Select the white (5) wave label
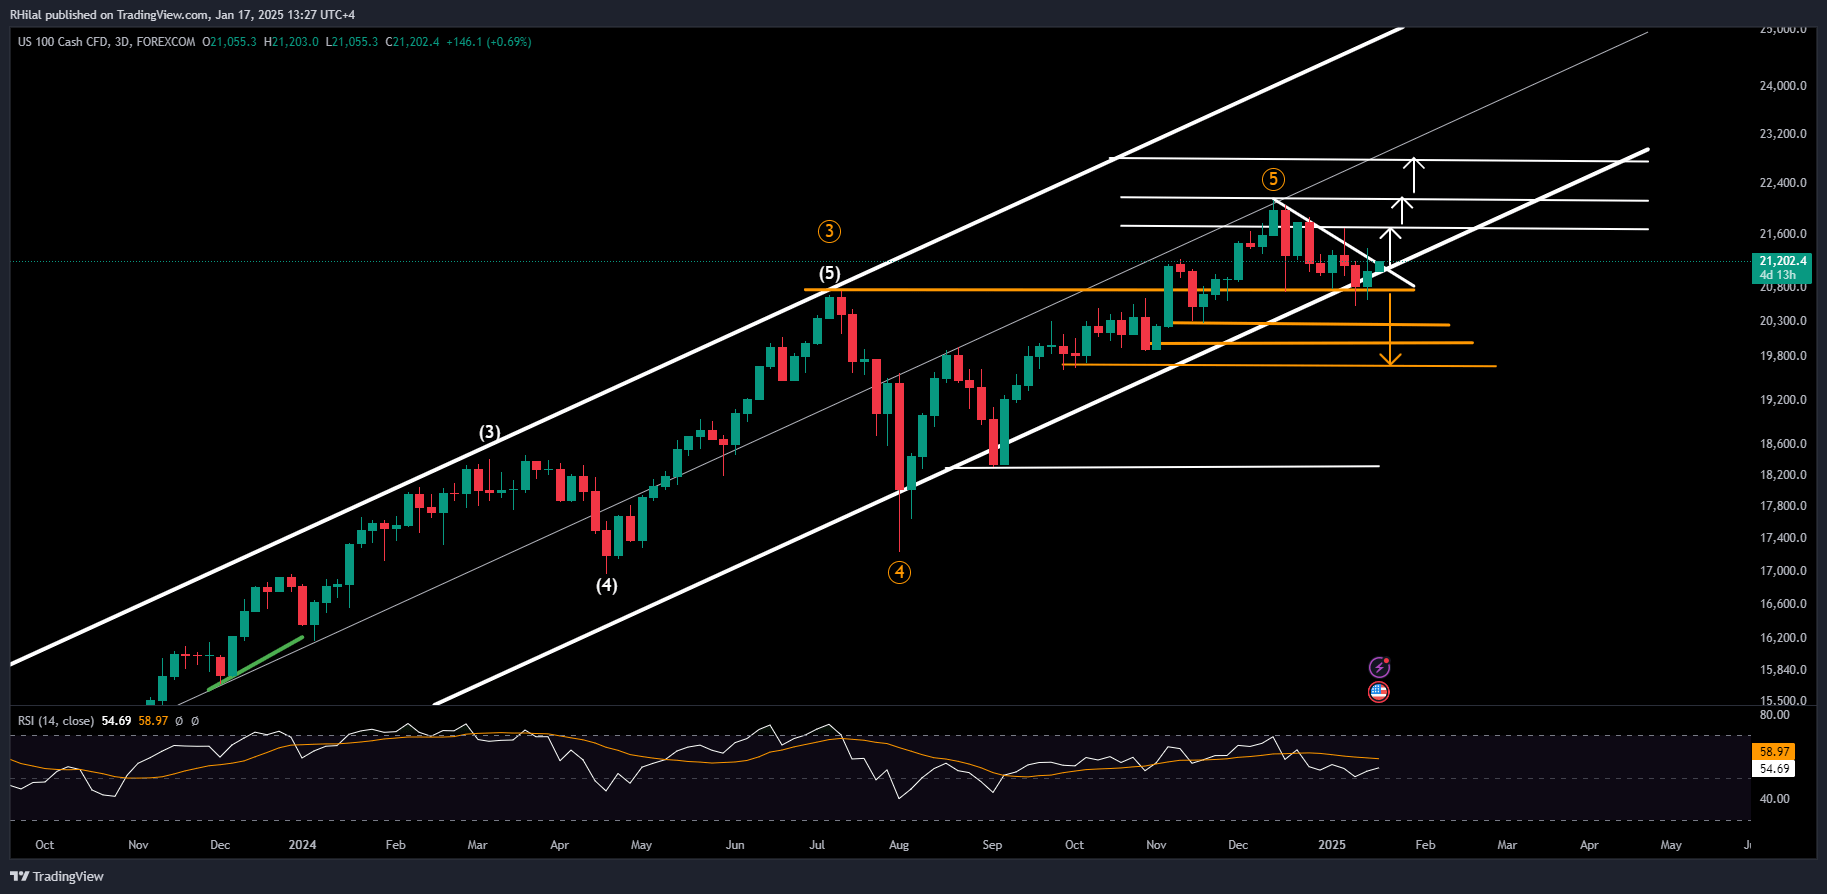The width and height of the screenshot is (1827, 894). pos(830,273)
